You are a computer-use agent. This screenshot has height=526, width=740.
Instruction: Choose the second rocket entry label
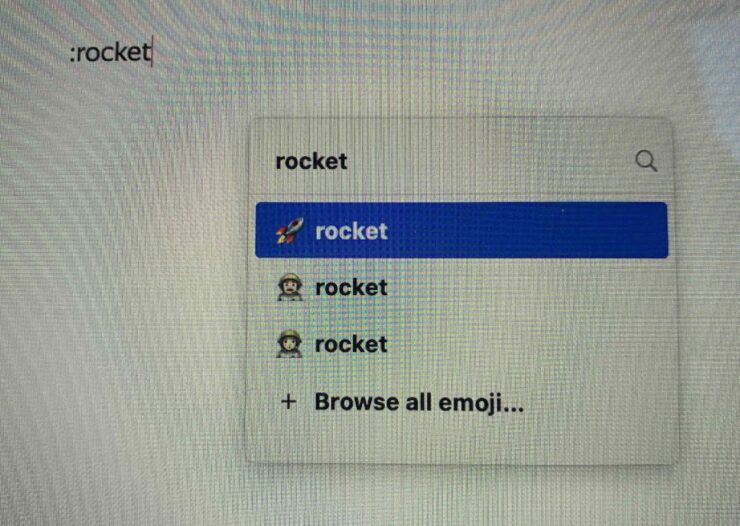[x=351, y=287]
